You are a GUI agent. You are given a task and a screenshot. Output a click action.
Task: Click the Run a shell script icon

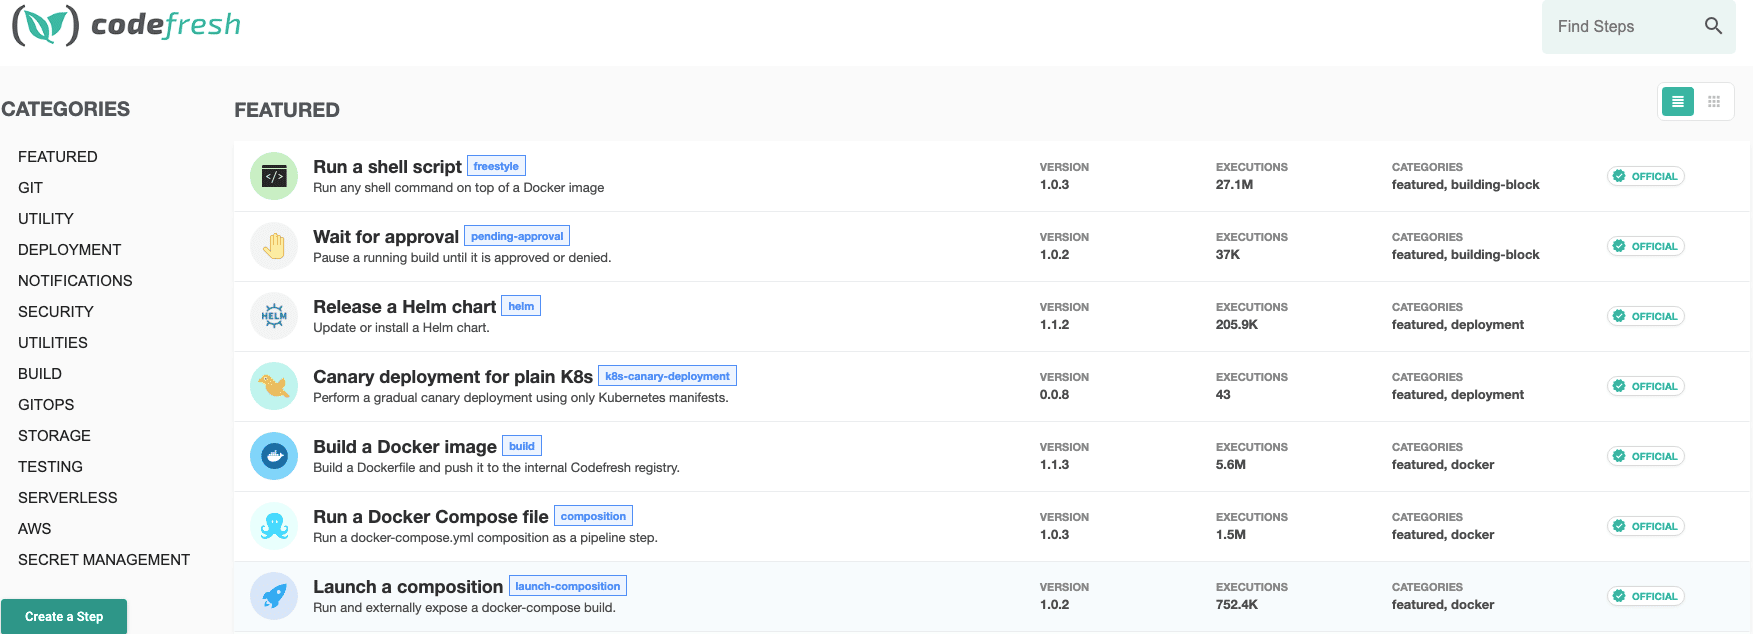click(x=274, y=176)
